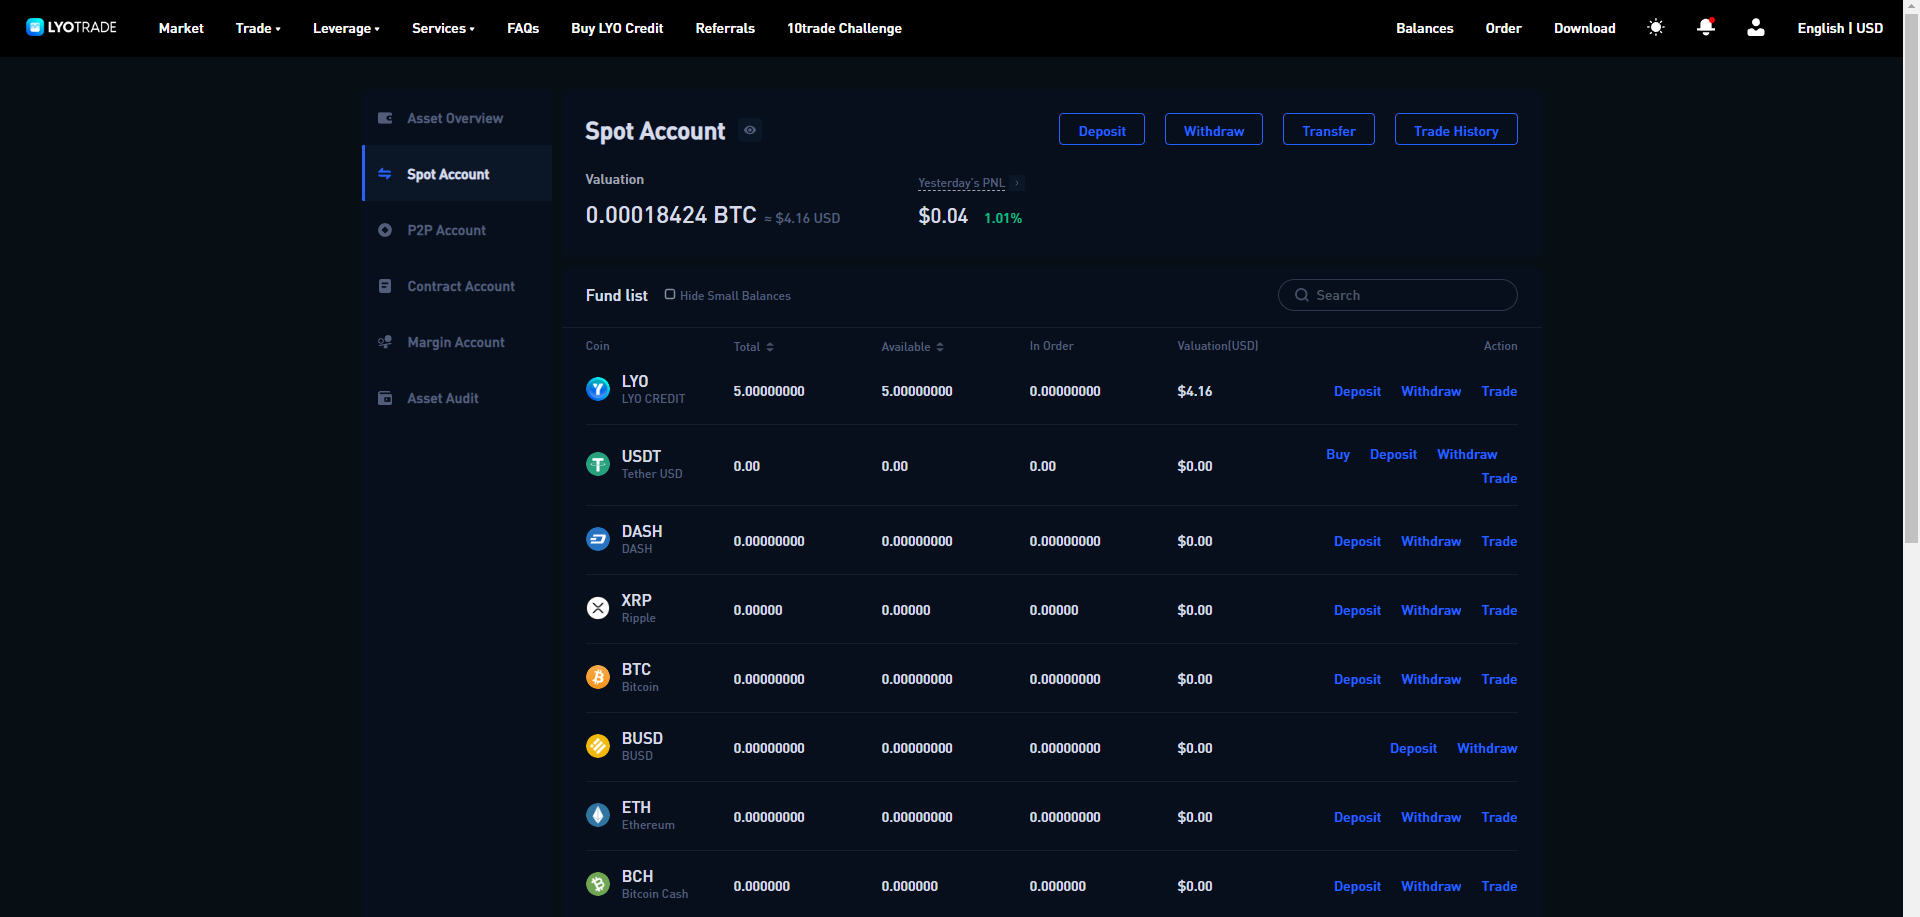
Task: Click the BUSD coin icon
Action: 598,746
